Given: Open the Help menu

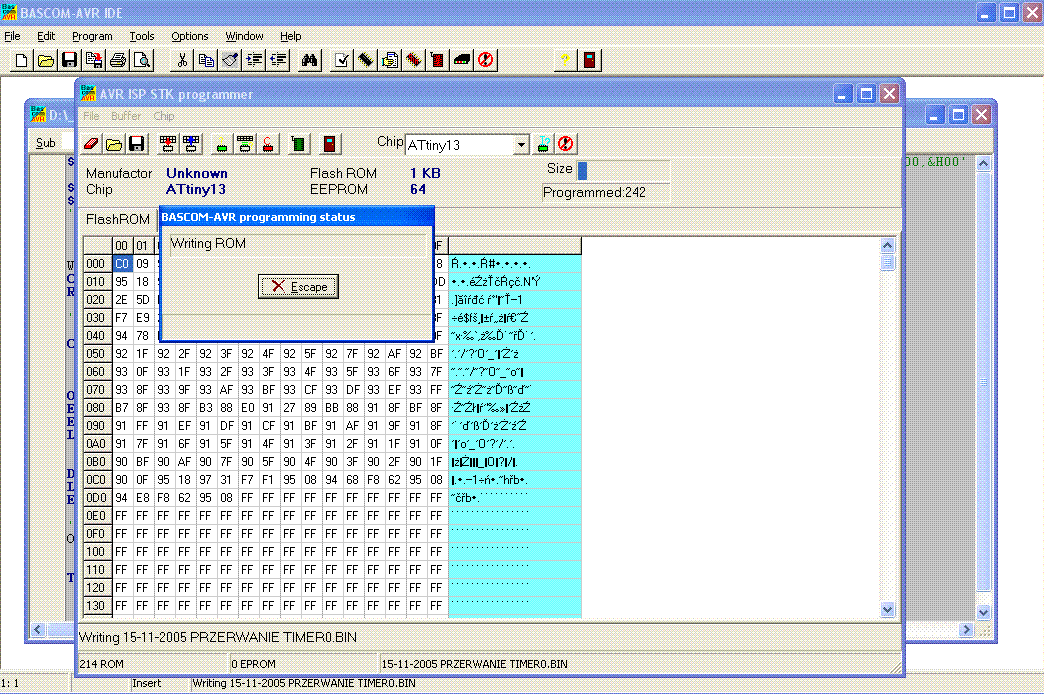Looking at the screenshot, I should [290, 36].
